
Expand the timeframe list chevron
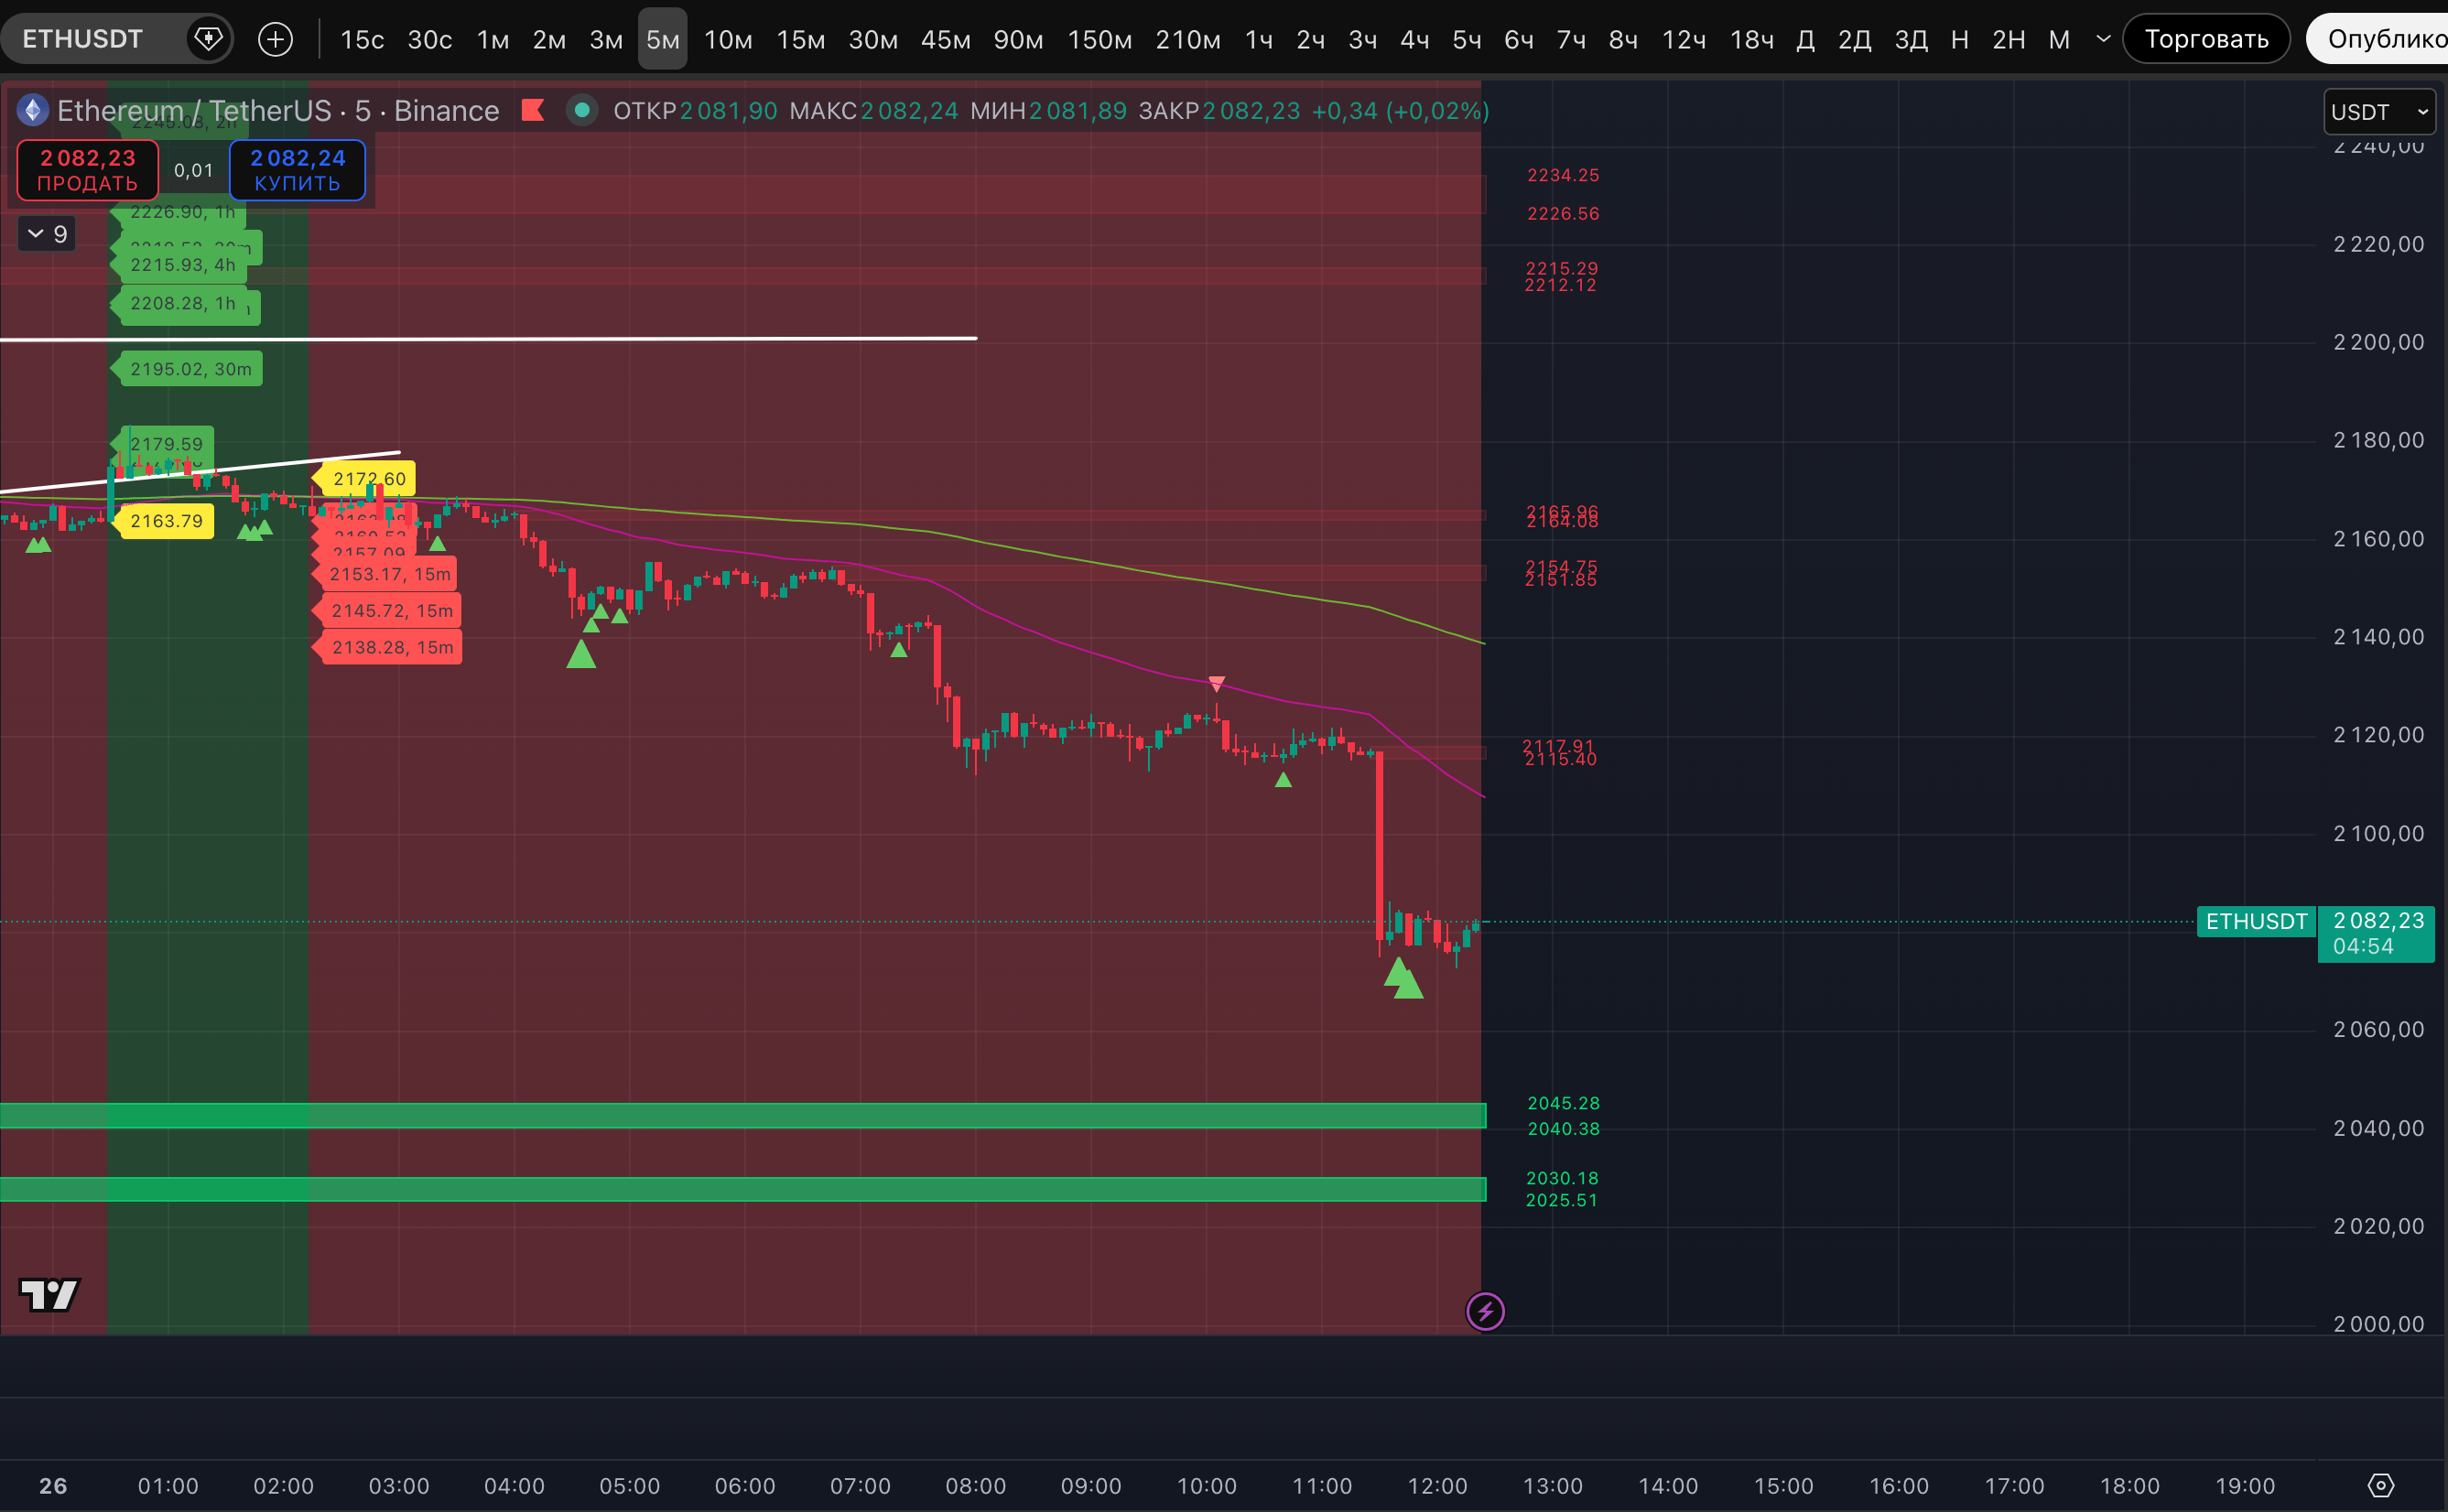coord(2103,39)
